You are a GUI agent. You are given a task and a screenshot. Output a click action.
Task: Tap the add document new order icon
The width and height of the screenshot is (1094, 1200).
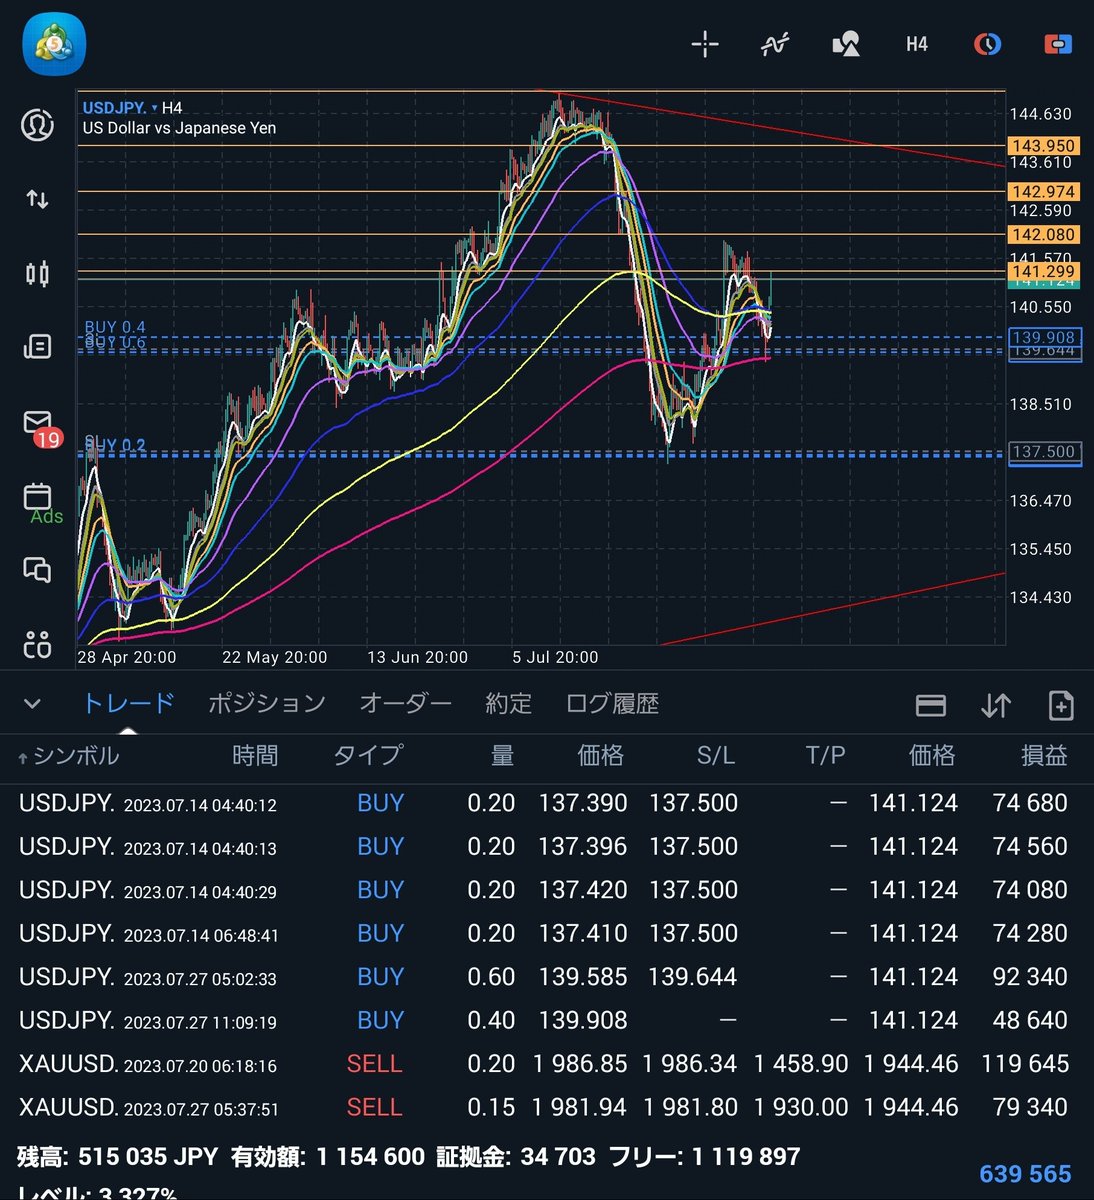[x=1061, y=705]
